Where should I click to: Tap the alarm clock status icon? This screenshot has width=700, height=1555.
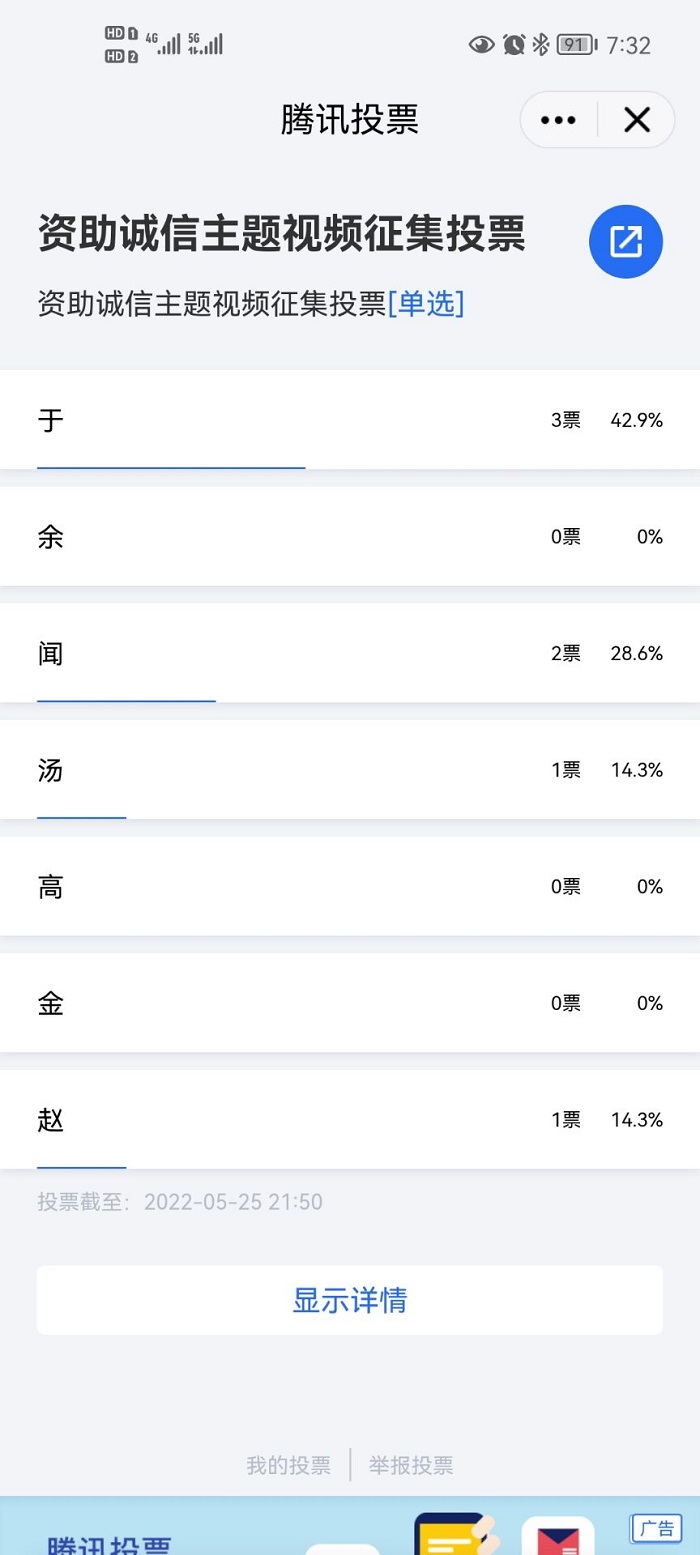514,44
